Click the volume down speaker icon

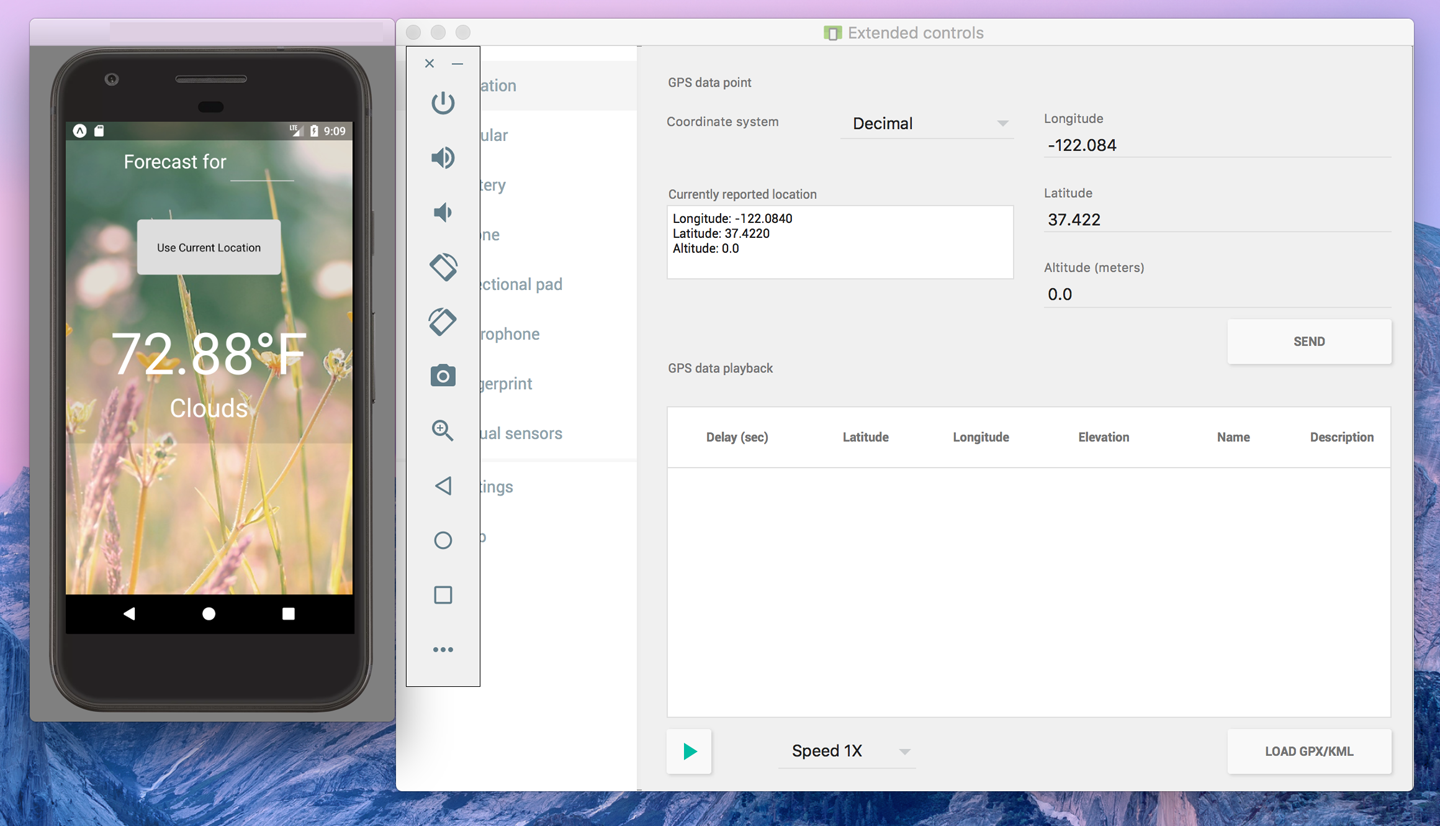[x=443, y=212]
